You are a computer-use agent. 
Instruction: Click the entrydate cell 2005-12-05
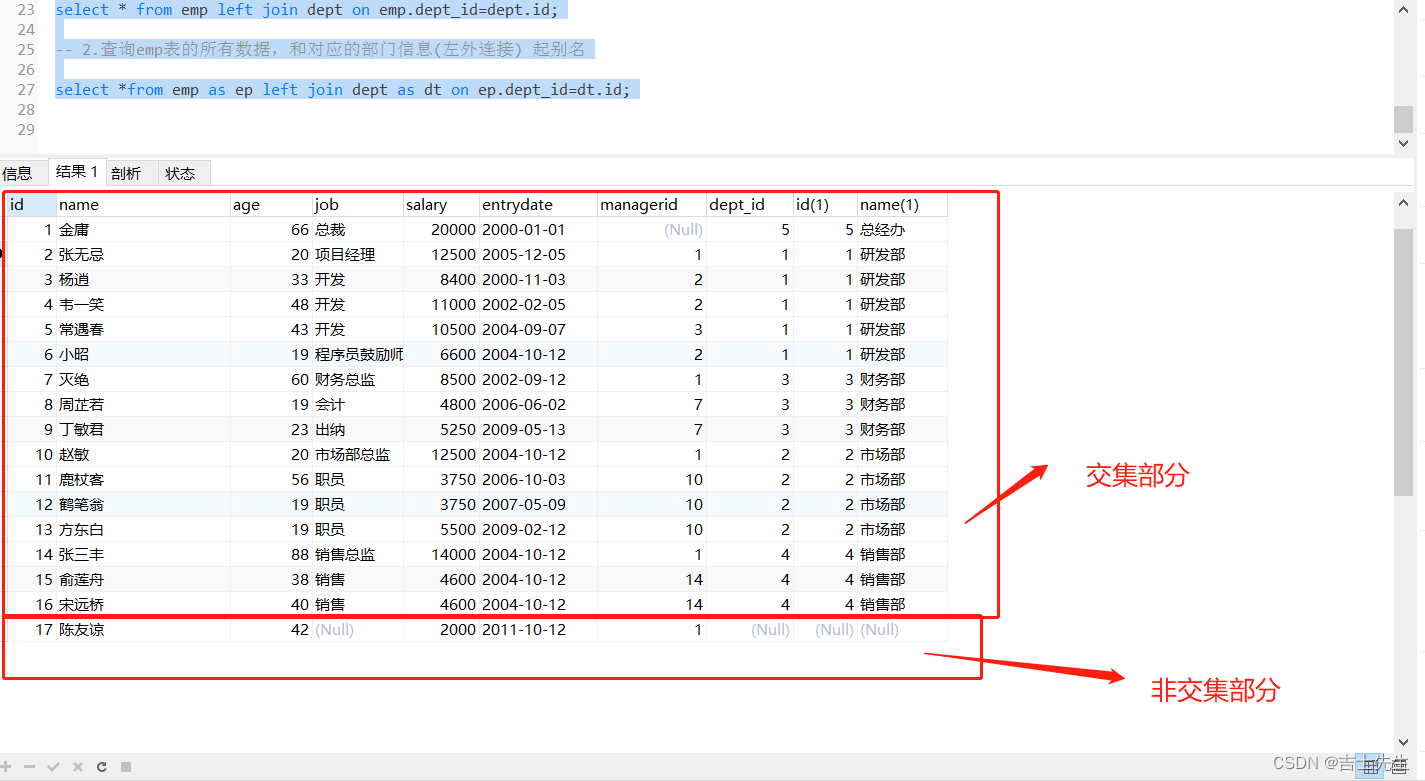539,254
